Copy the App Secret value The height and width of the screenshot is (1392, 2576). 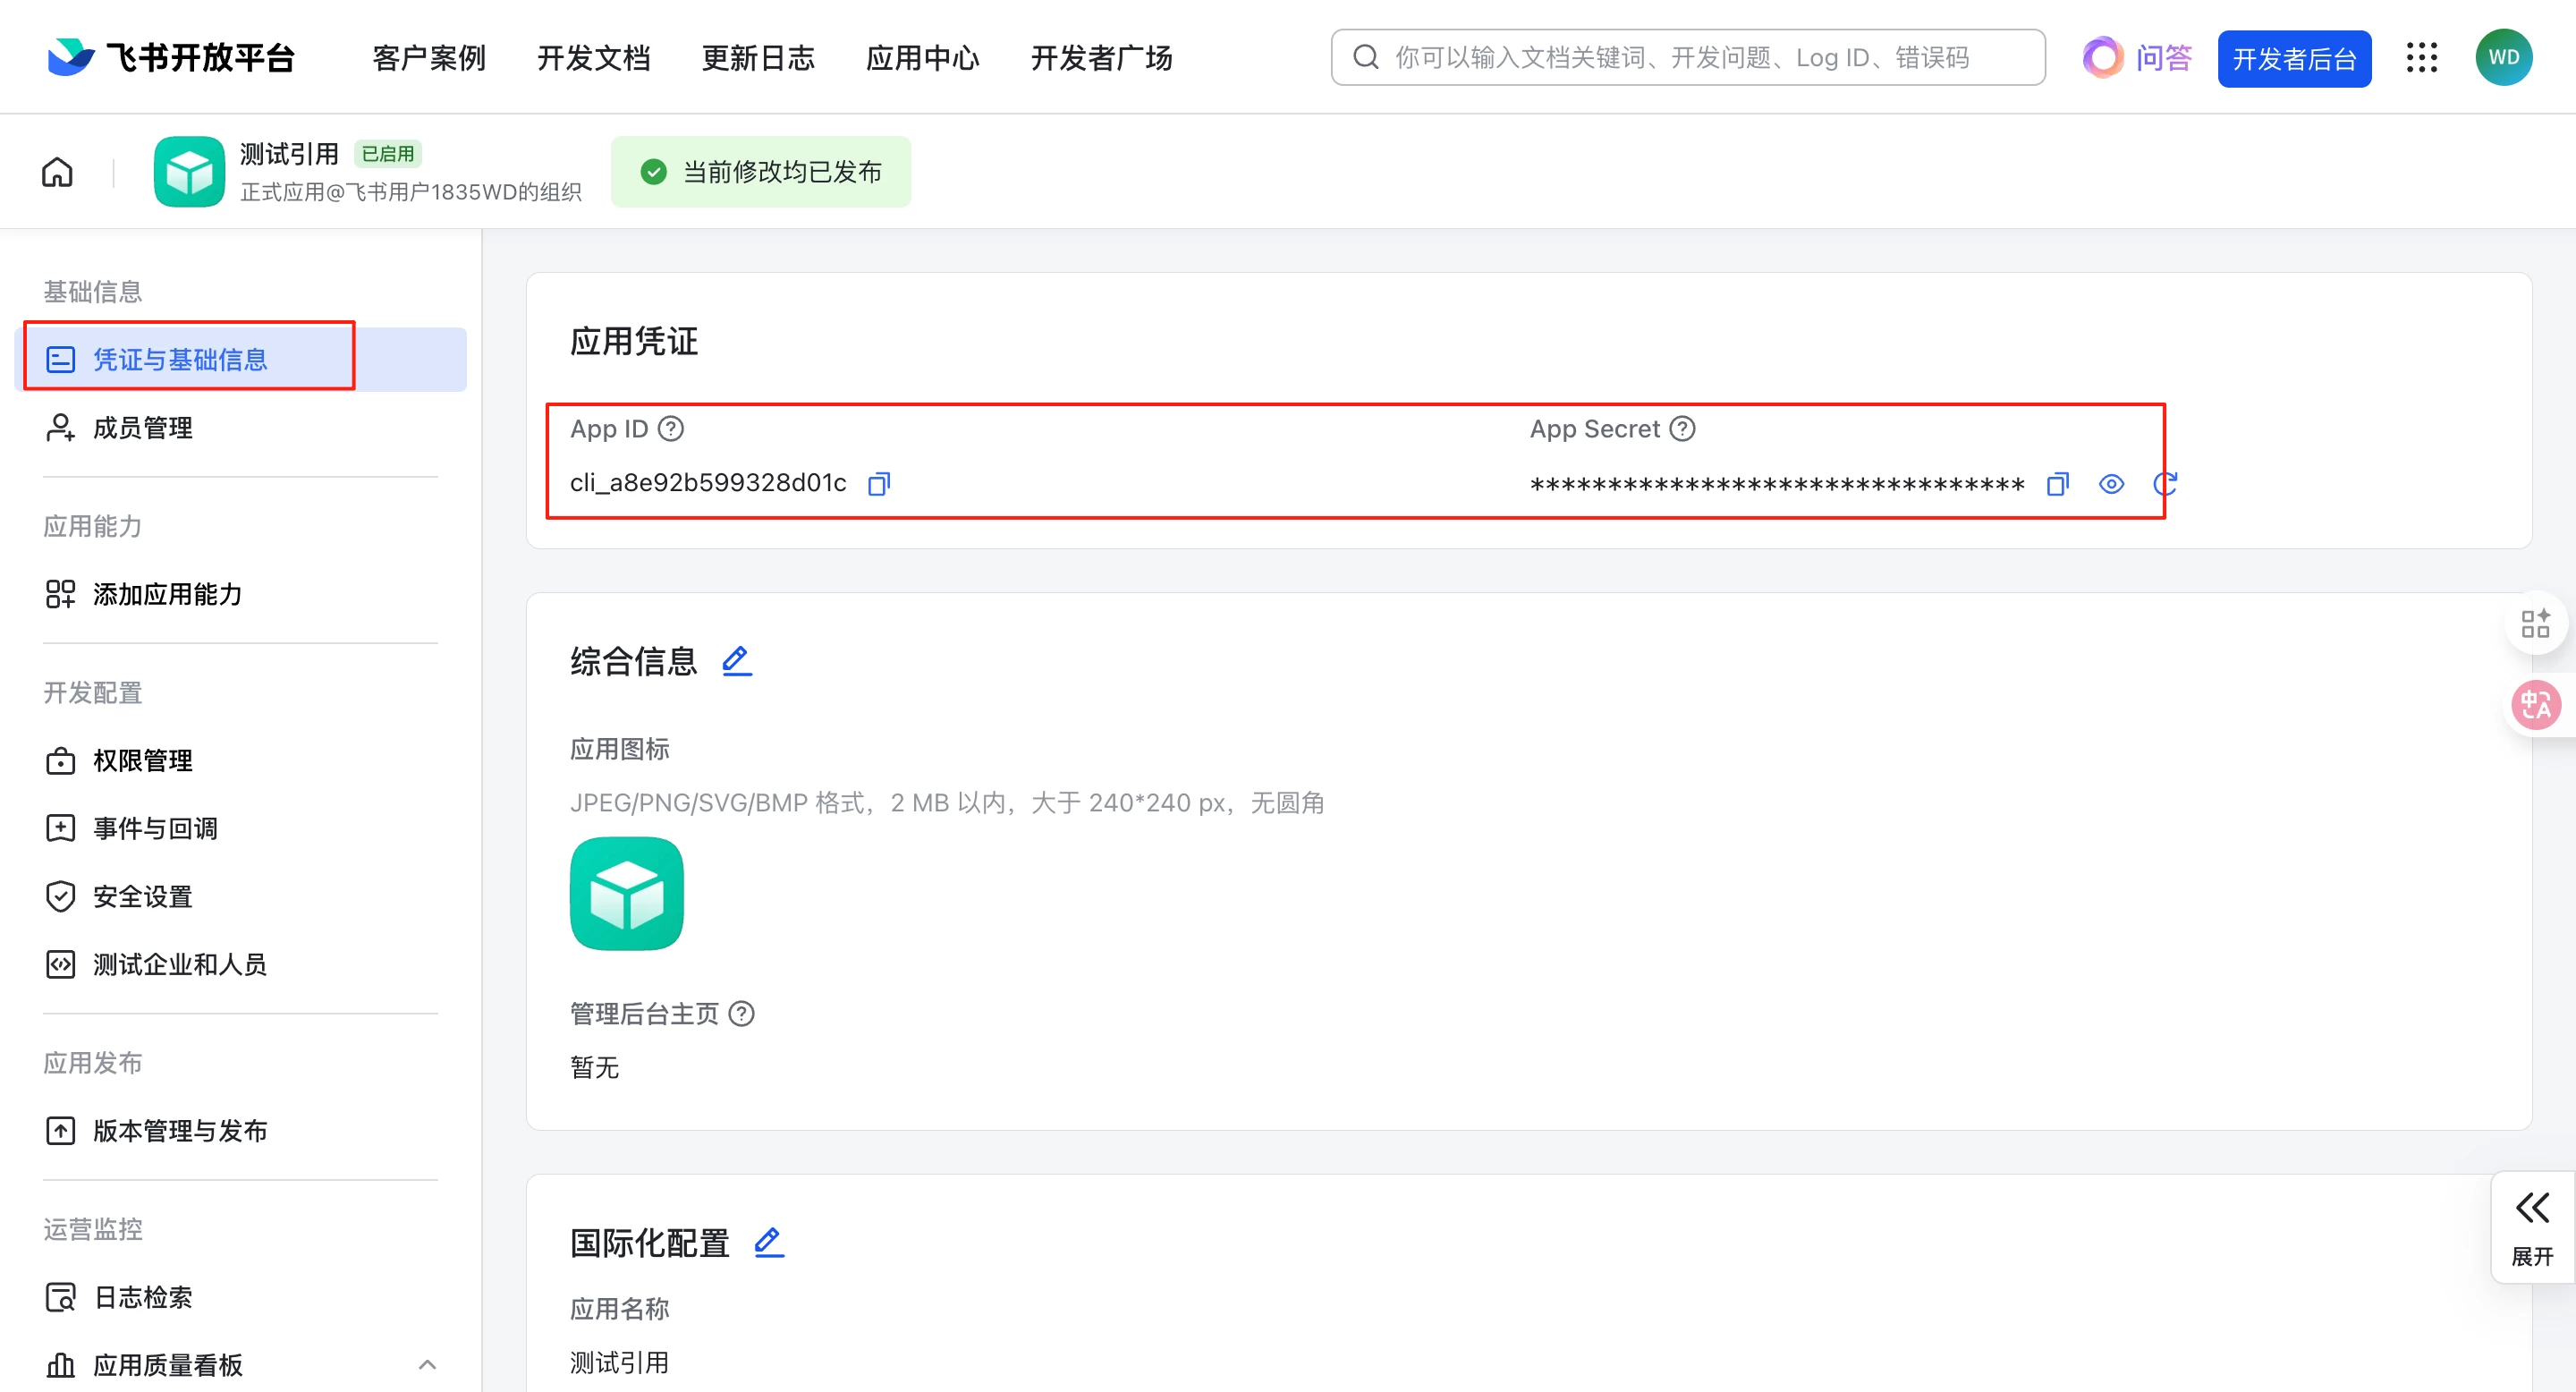click(2057, 484)
